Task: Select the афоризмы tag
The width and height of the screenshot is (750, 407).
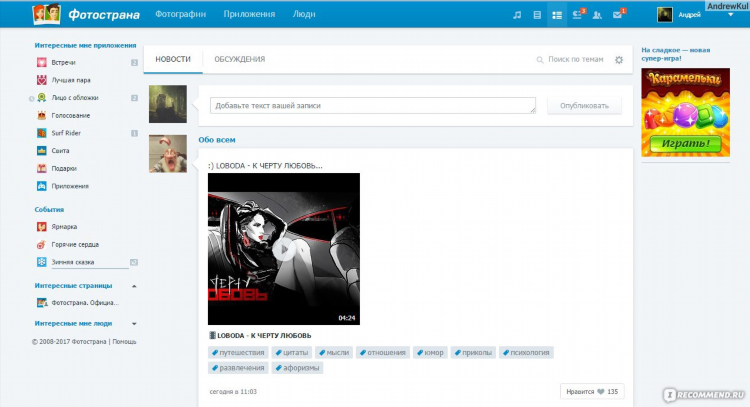Action: coord(298,368)
